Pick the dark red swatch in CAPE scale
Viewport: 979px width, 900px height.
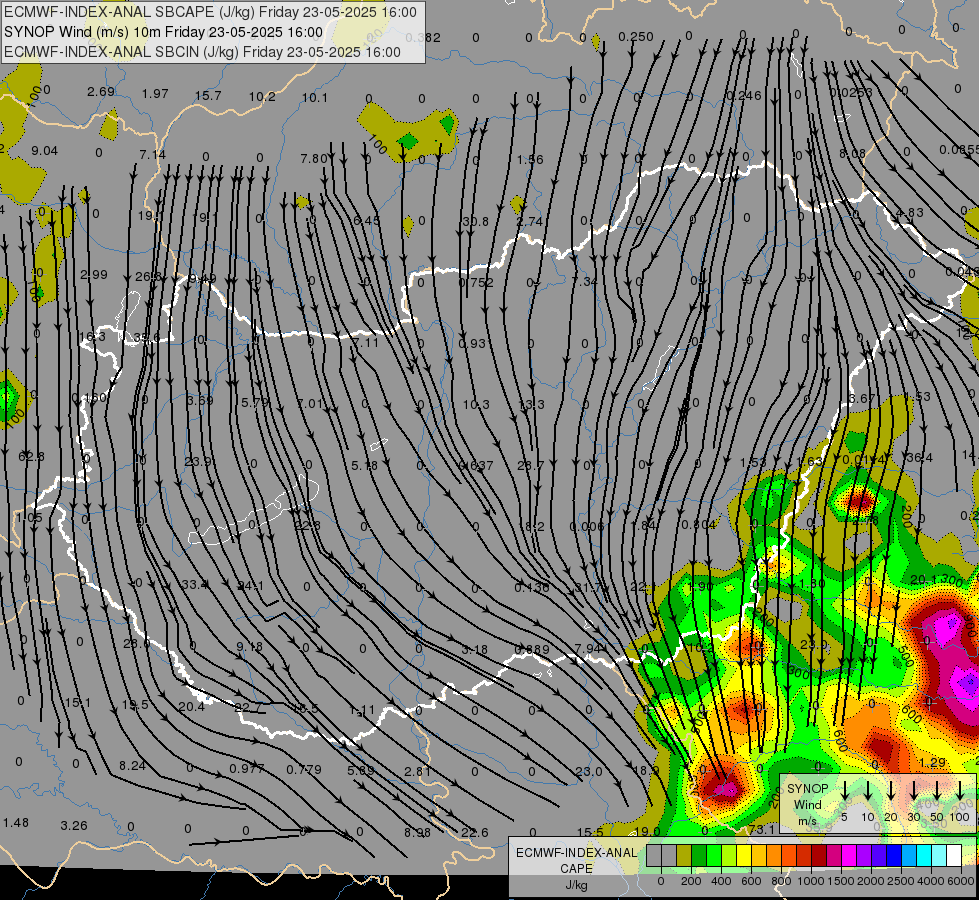point(819,856)
